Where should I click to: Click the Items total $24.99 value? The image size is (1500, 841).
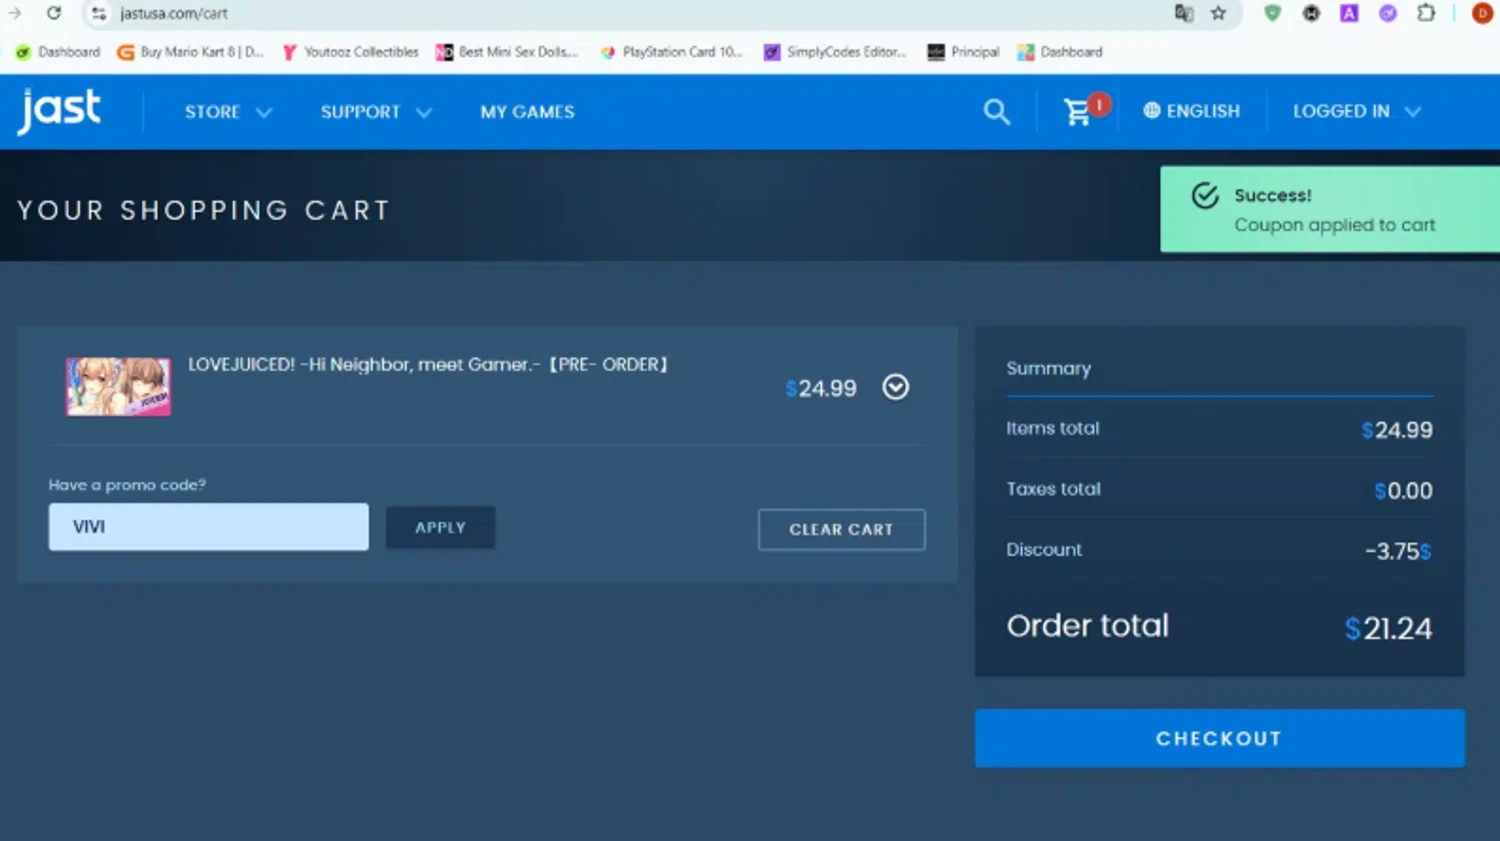[x=1397, y=430]
